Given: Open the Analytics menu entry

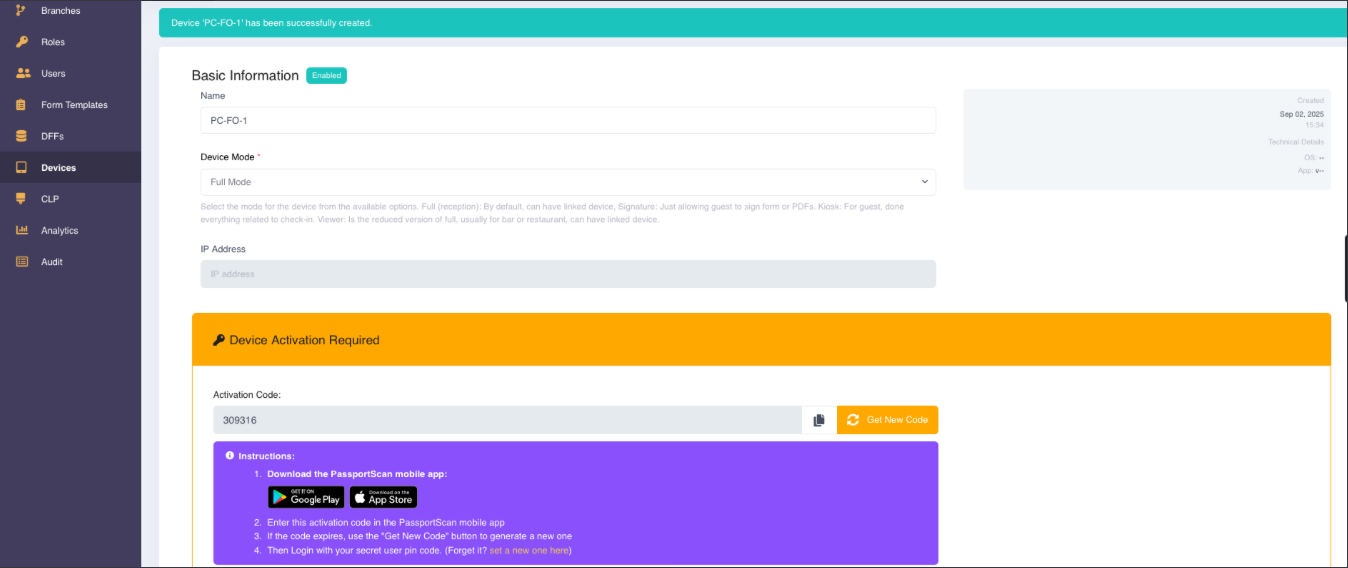Looking at the screenshot, I should (59, 230).
